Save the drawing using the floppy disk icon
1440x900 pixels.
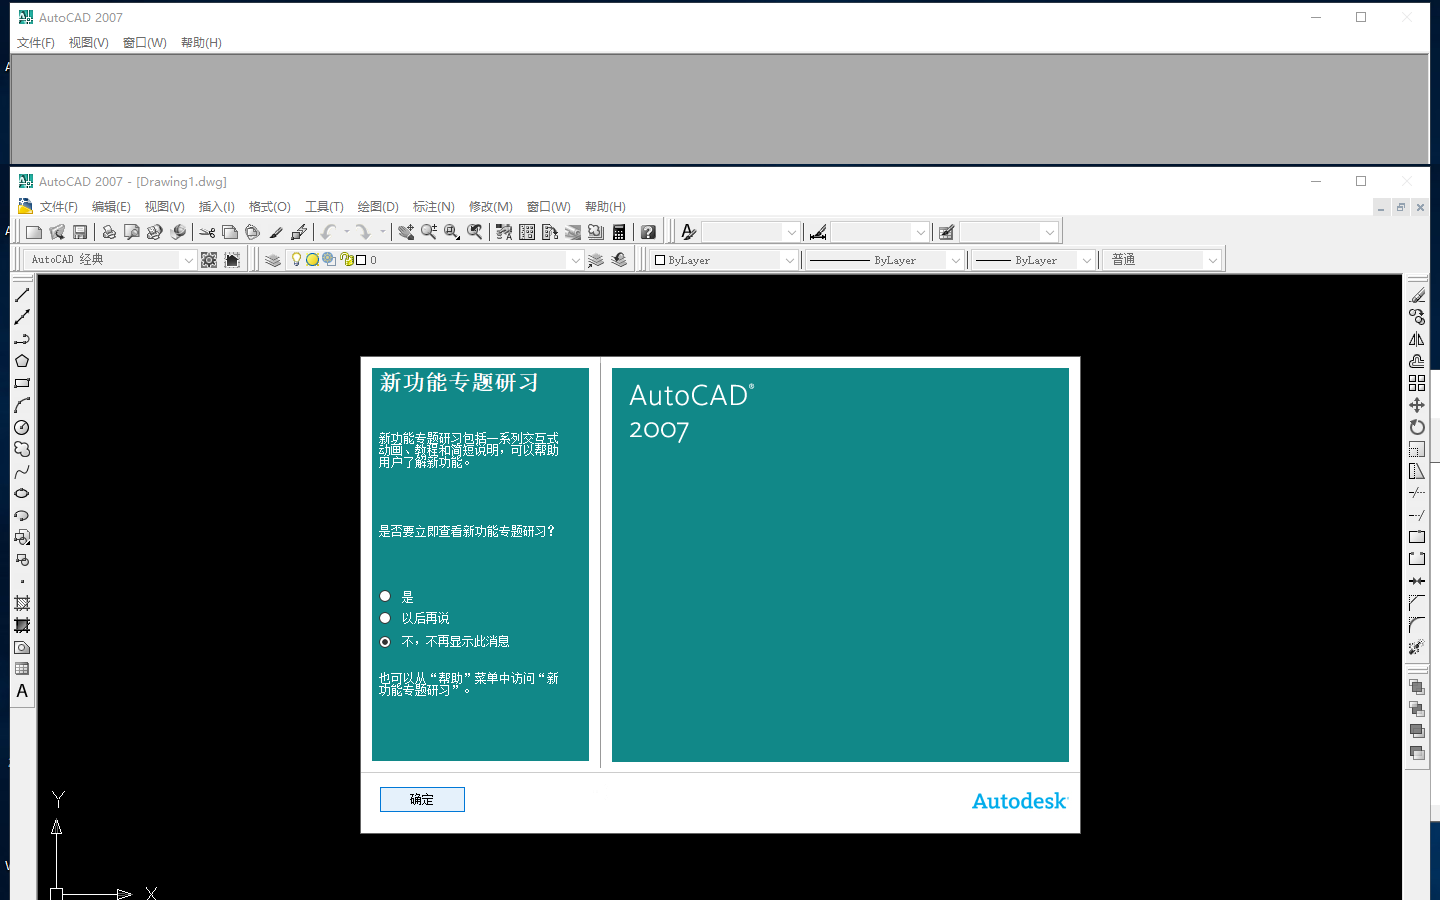point(80,232)
